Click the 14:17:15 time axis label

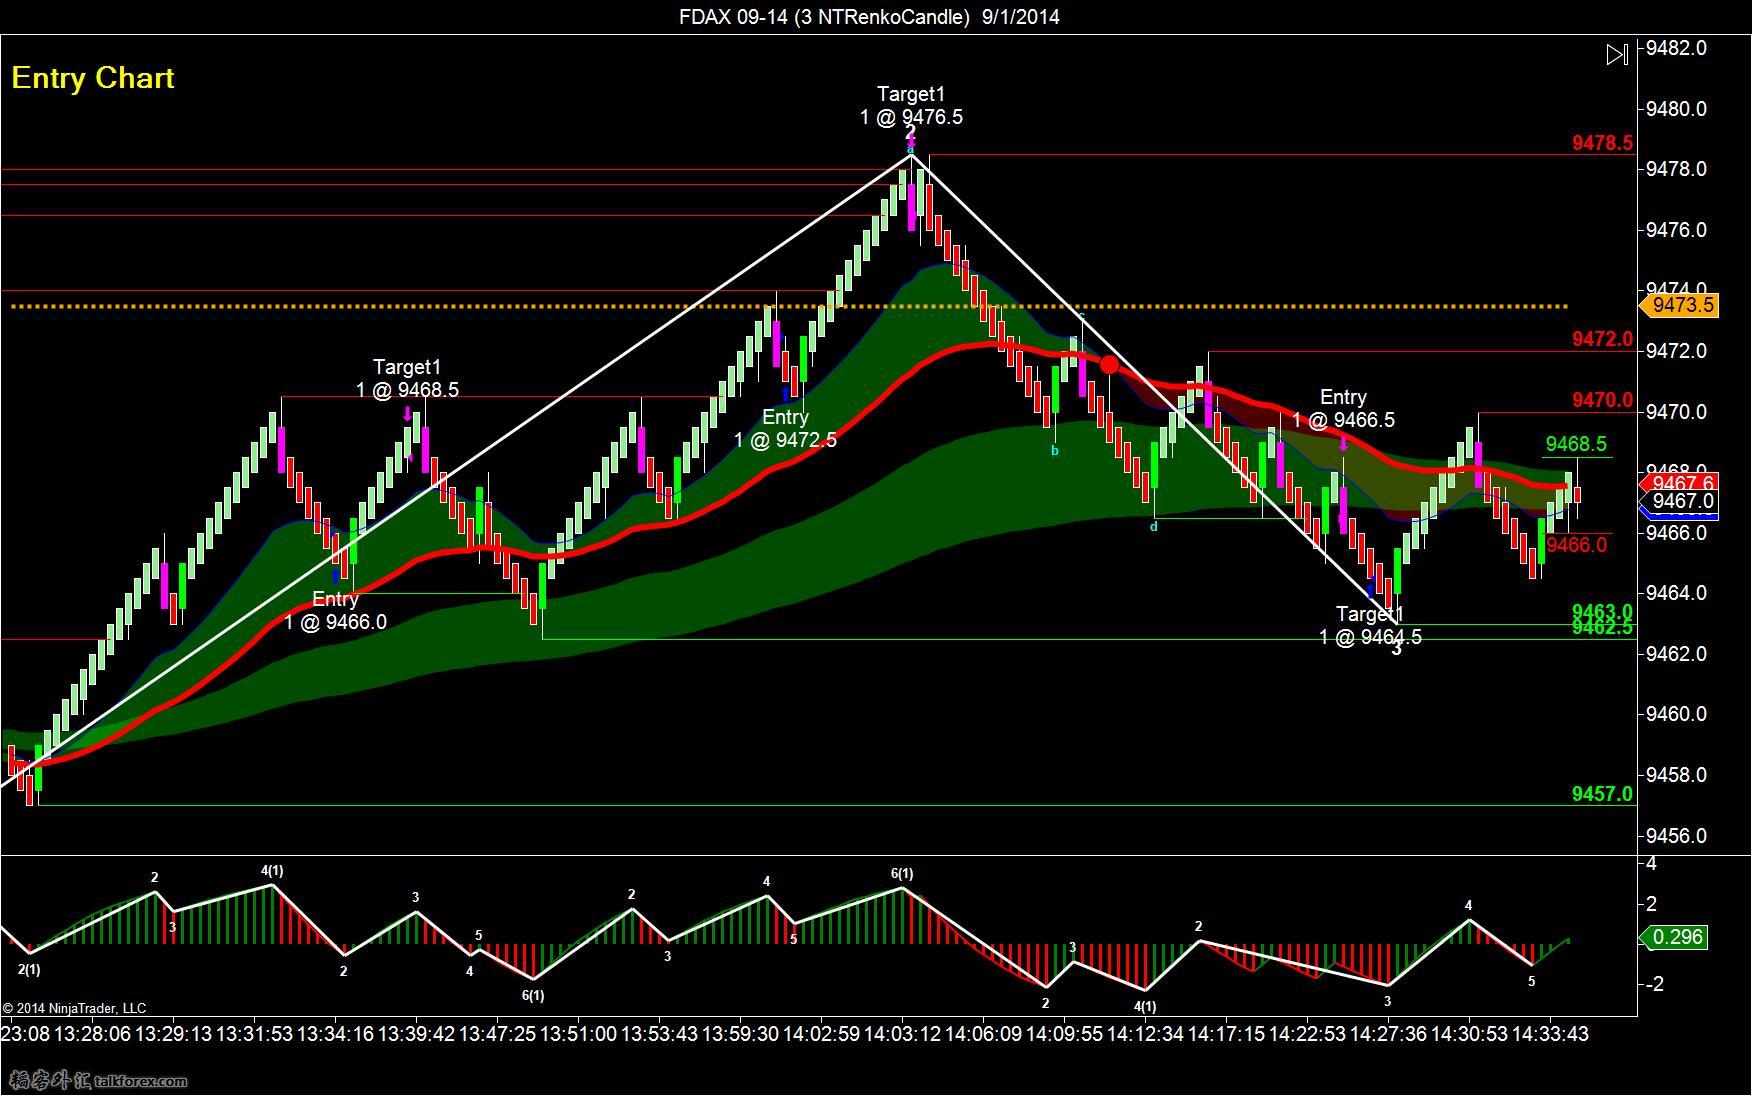pyautogui.click(x=1226, y=1034)
